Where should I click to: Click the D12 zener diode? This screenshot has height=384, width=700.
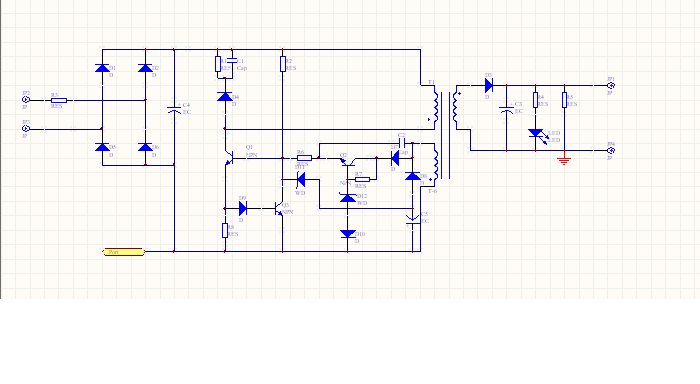point(348,197)
